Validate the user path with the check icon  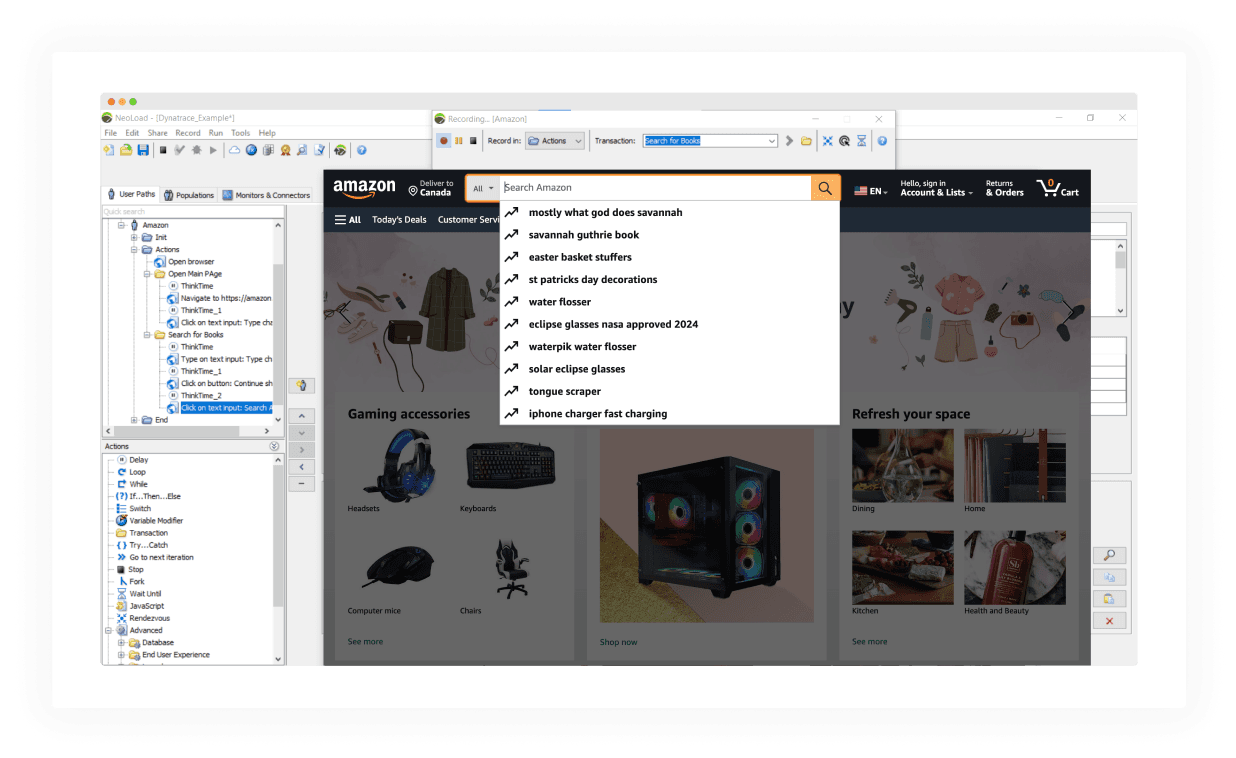point(178,149)
